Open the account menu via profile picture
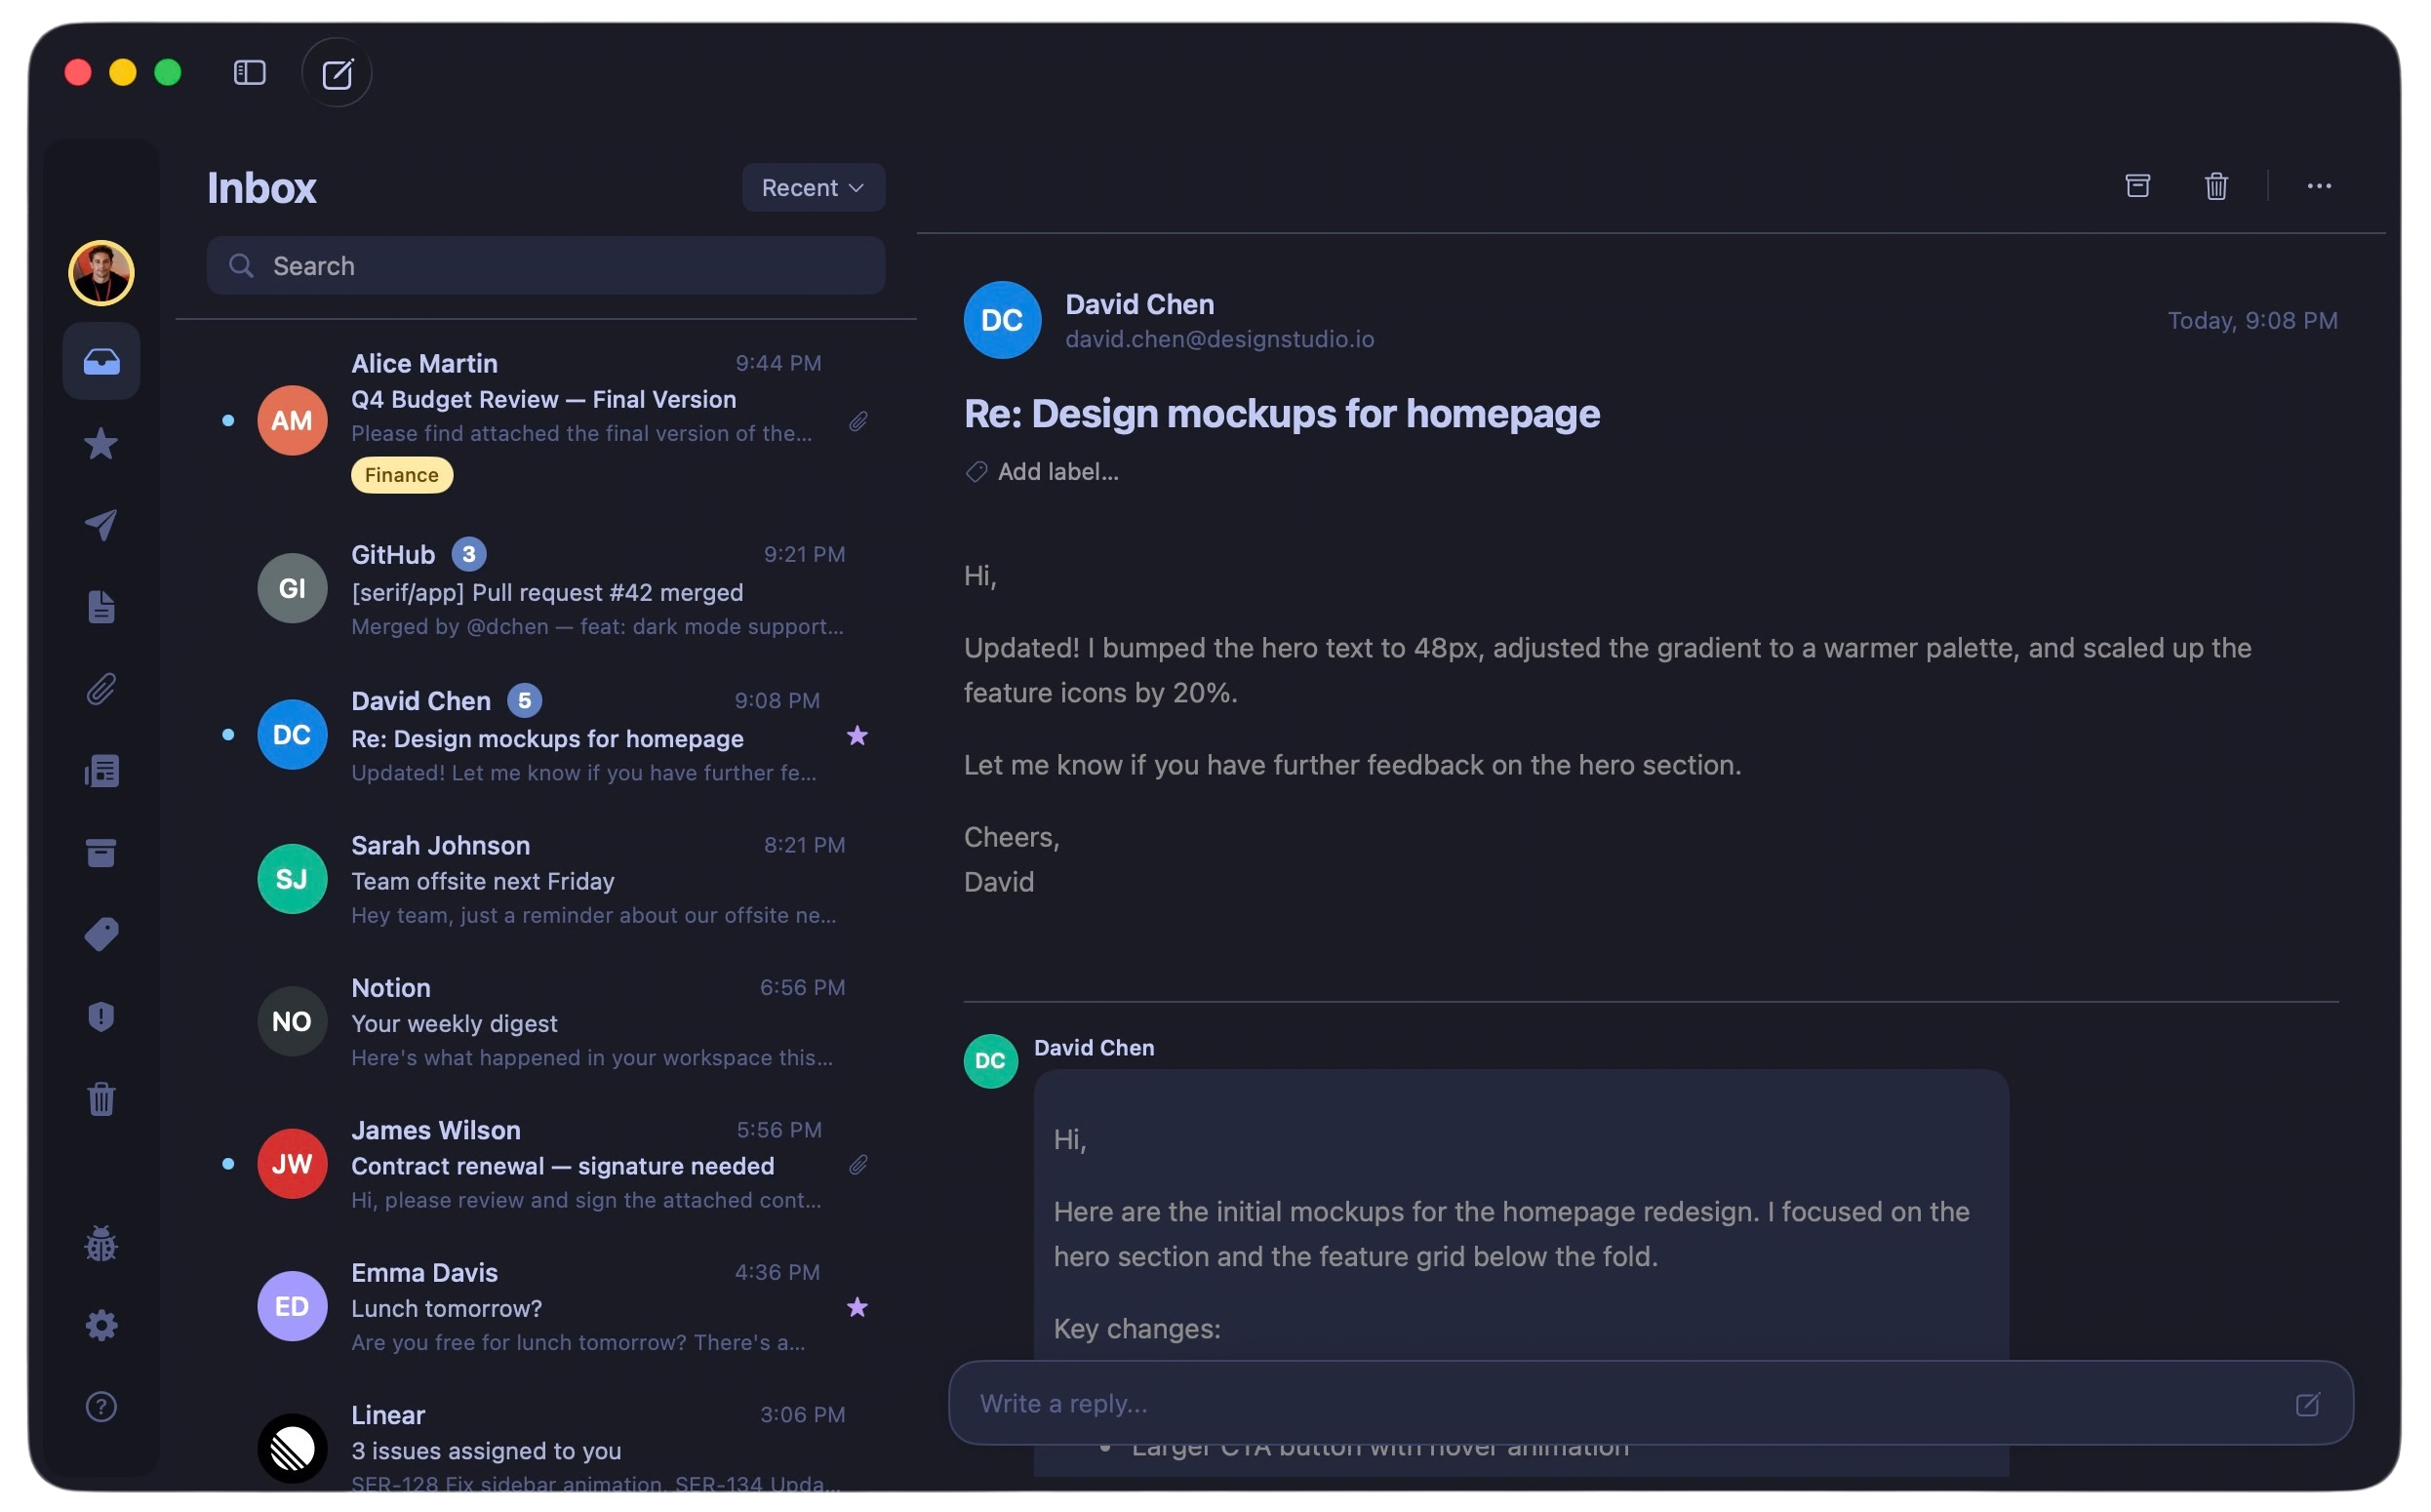 (x=100, y=272)
